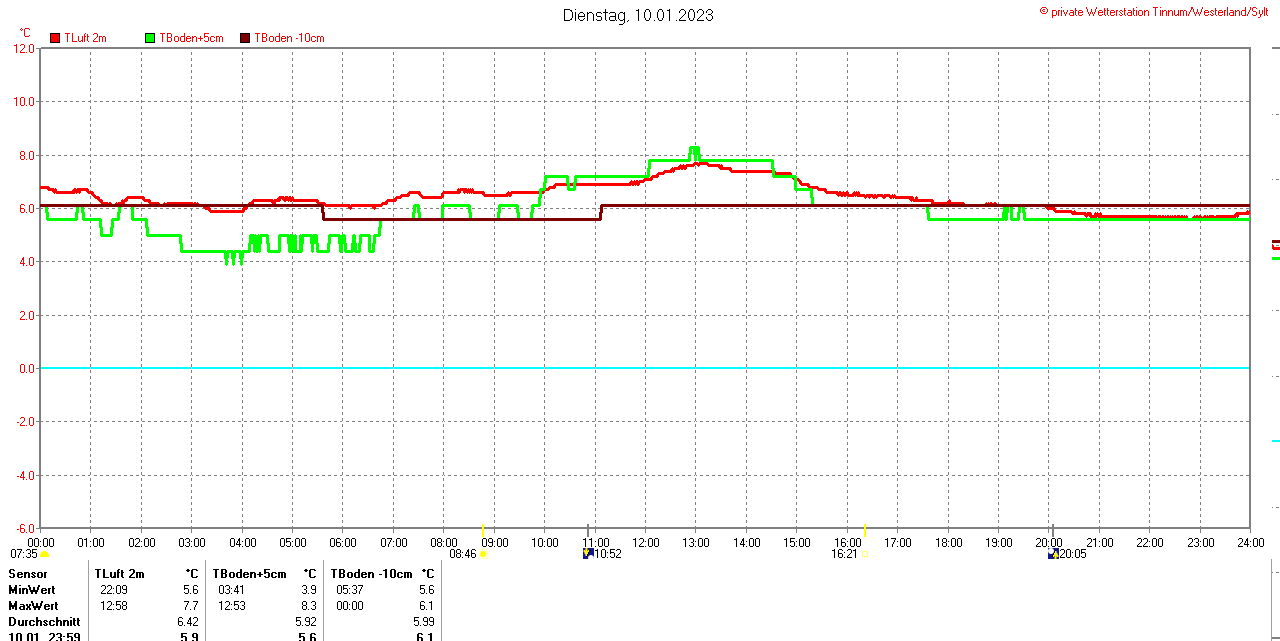Screen dimensions: 1280x641
Task: Click the TBoden -10cm table column header
Action: click(x=371, y=574)
